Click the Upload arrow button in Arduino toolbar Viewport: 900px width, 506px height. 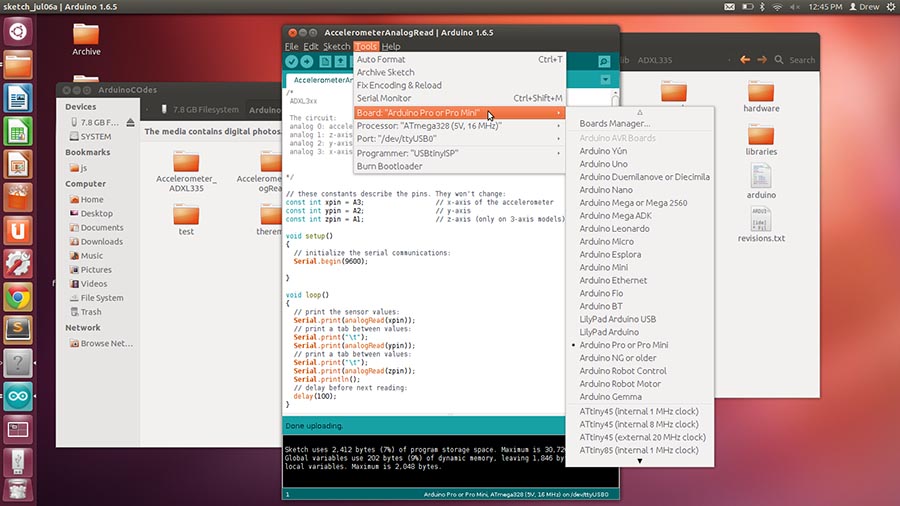(x=307, y=61)
